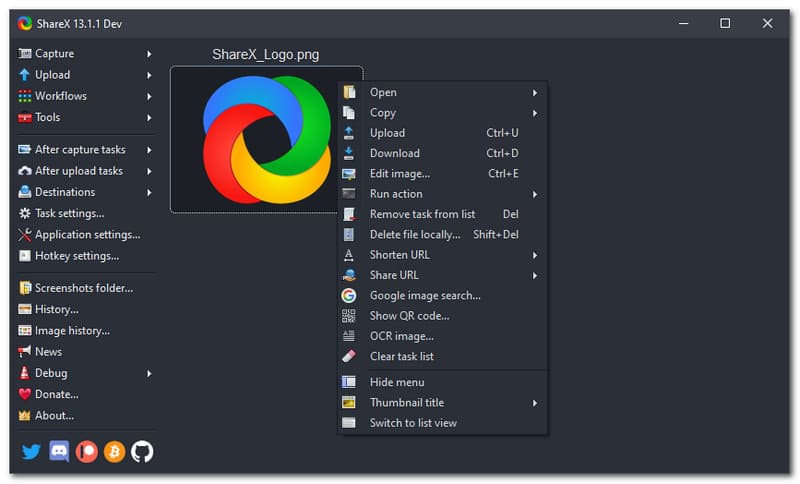
Task: Click the eraser icon beside Clear task list
Action: [349, 356]
